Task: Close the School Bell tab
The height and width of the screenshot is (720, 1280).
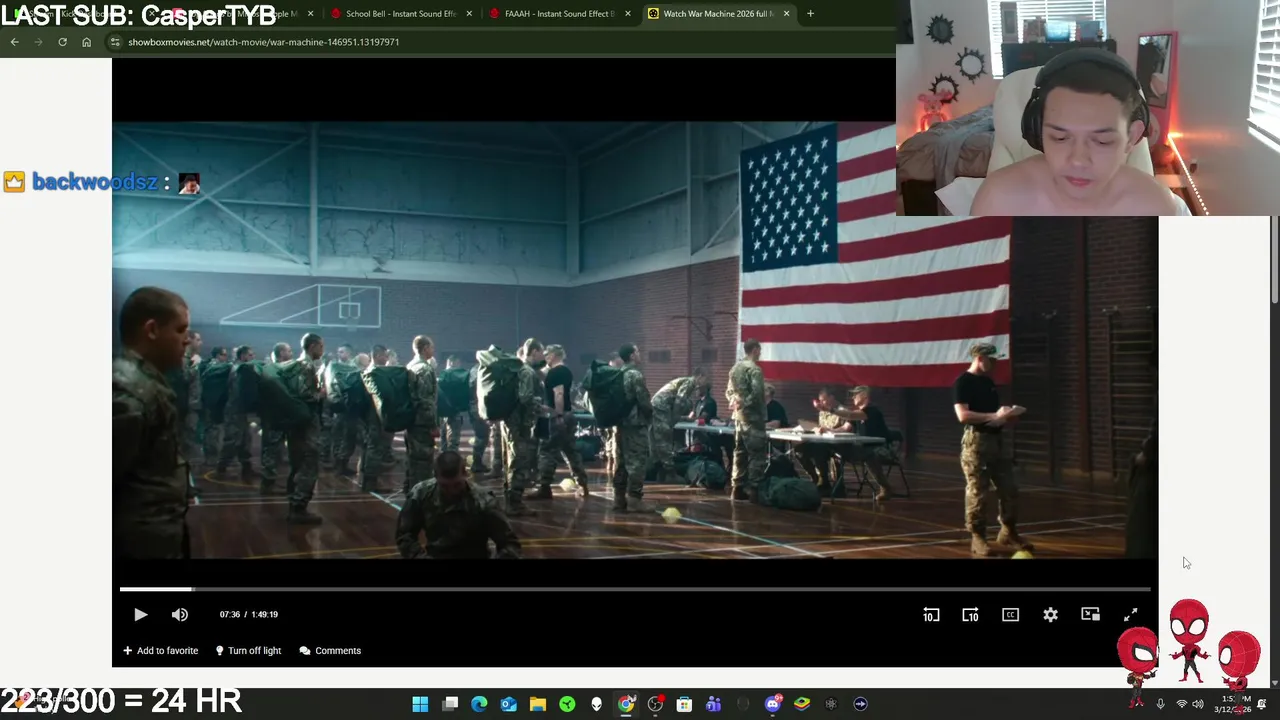Action: 469,14
